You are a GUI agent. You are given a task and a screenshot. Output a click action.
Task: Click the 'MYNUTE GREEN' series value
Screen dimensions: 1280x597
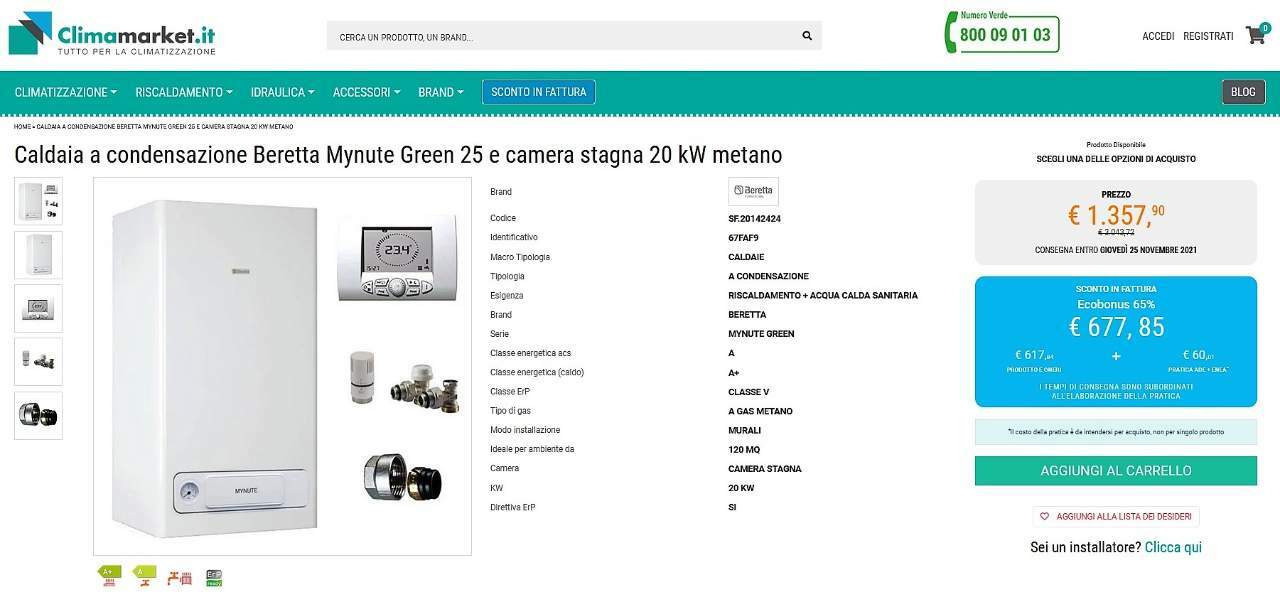pos(762,334)
